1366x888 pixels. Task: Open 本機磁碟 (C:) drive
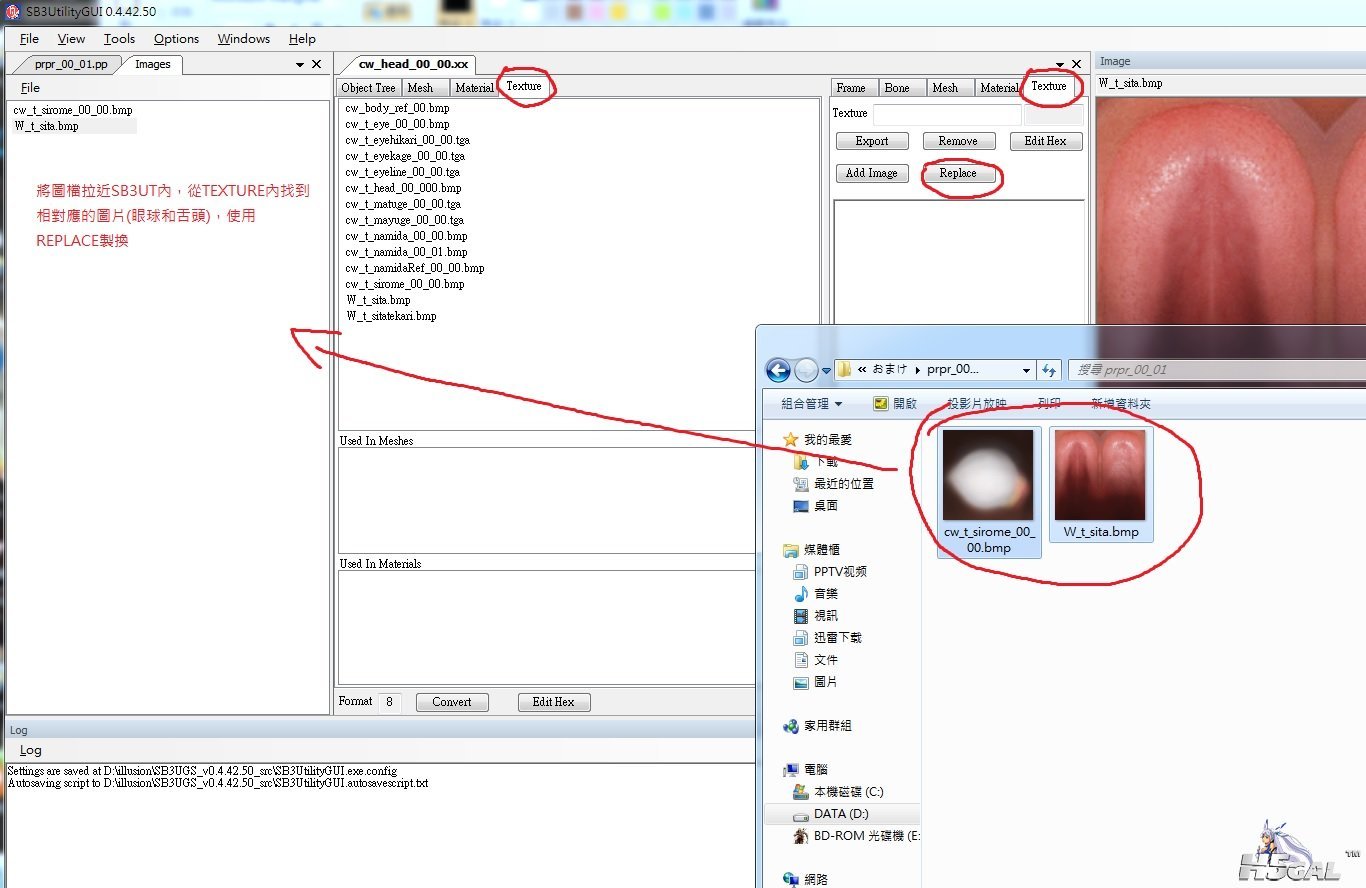tap(849, 792)
